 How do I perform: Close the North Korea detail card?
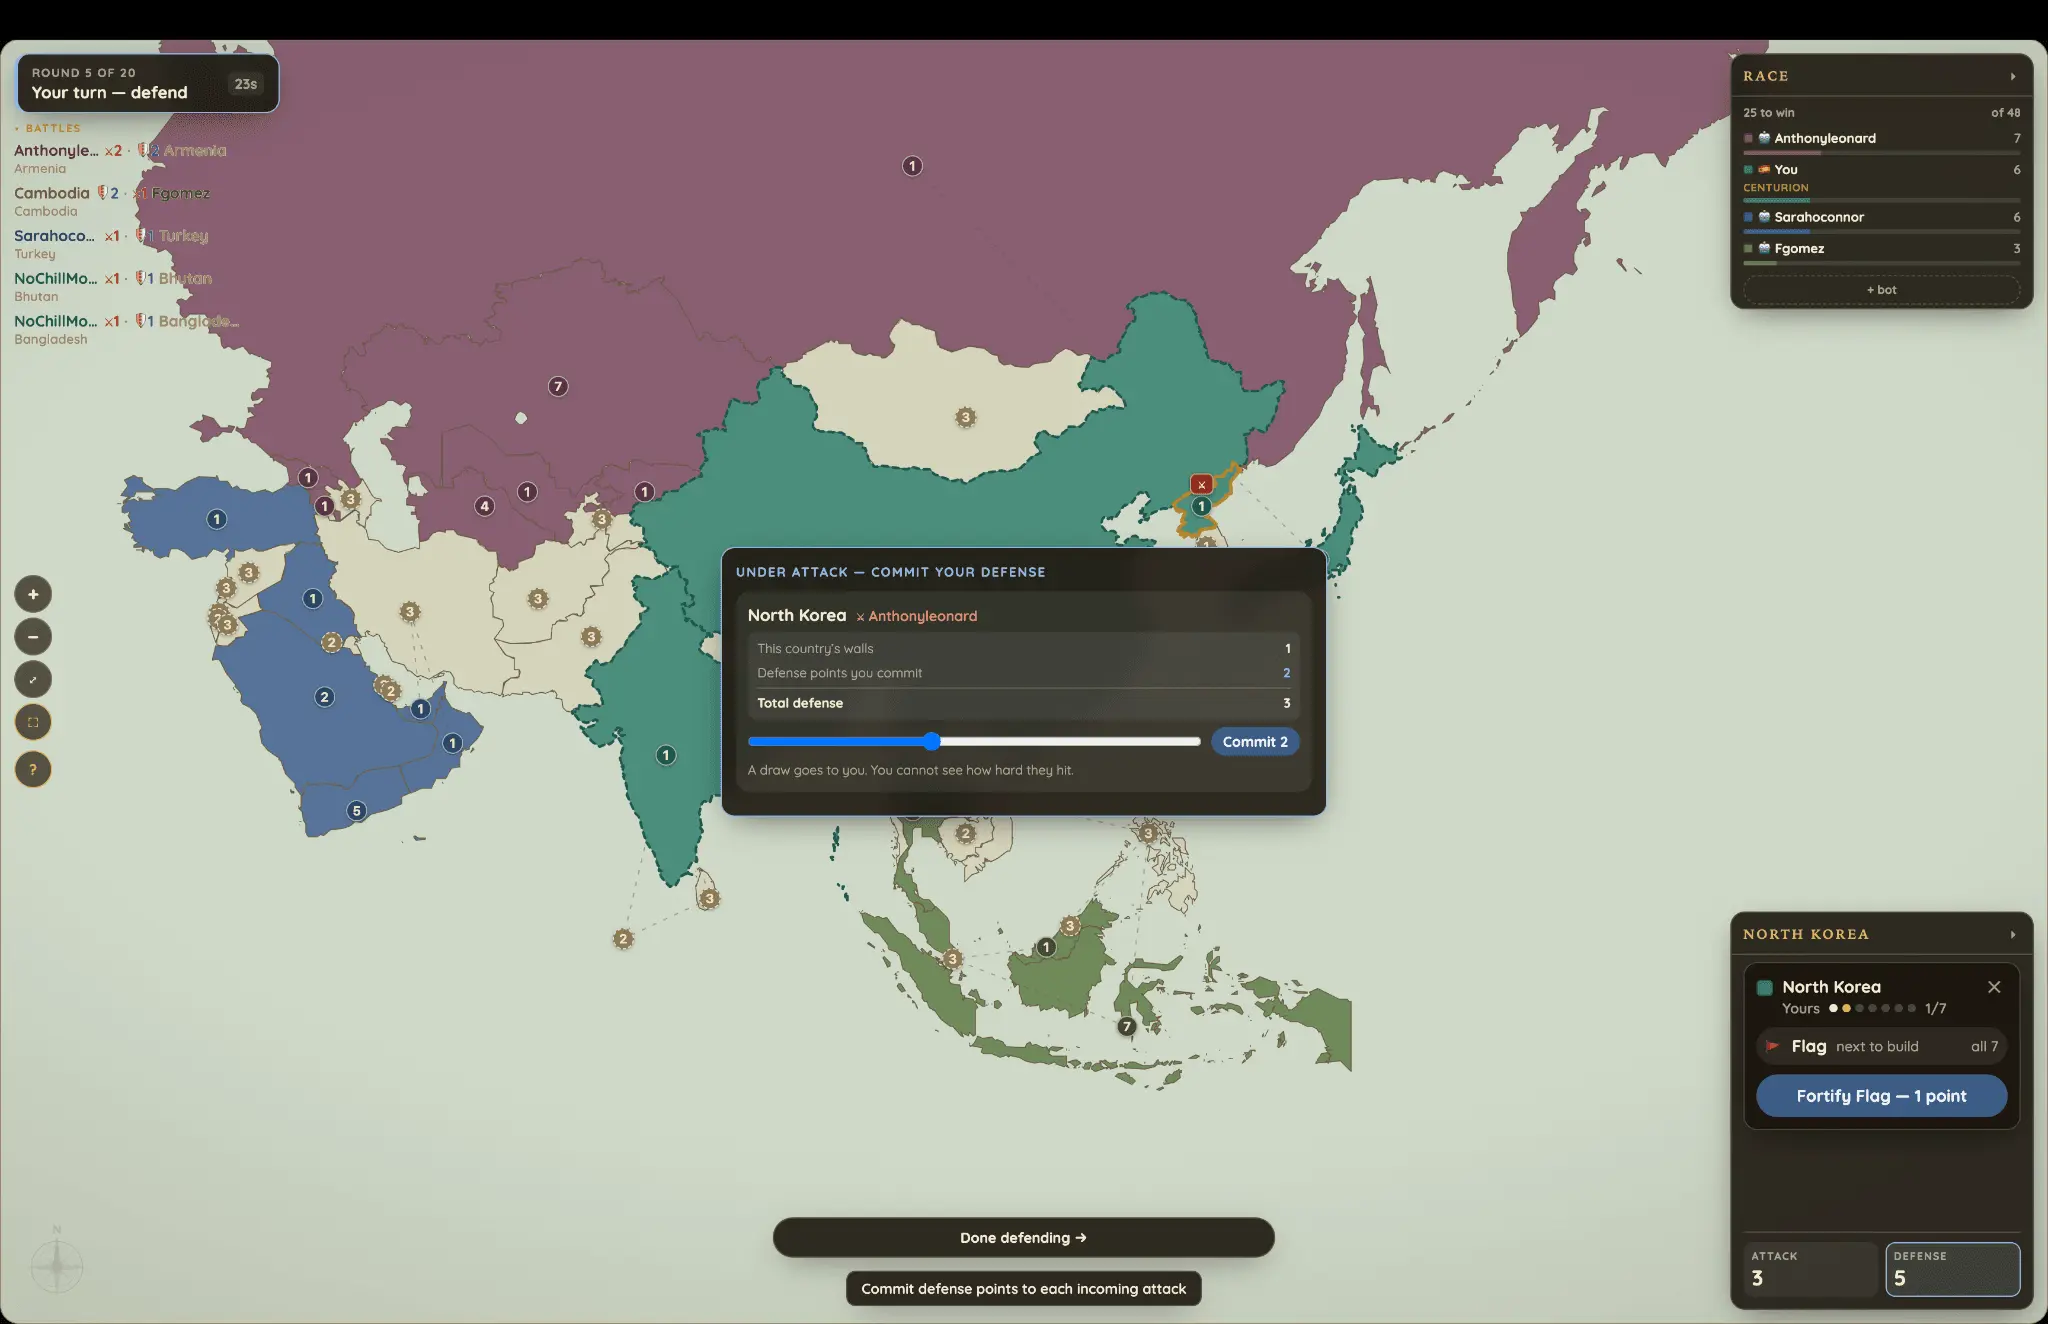point(1994,987)
